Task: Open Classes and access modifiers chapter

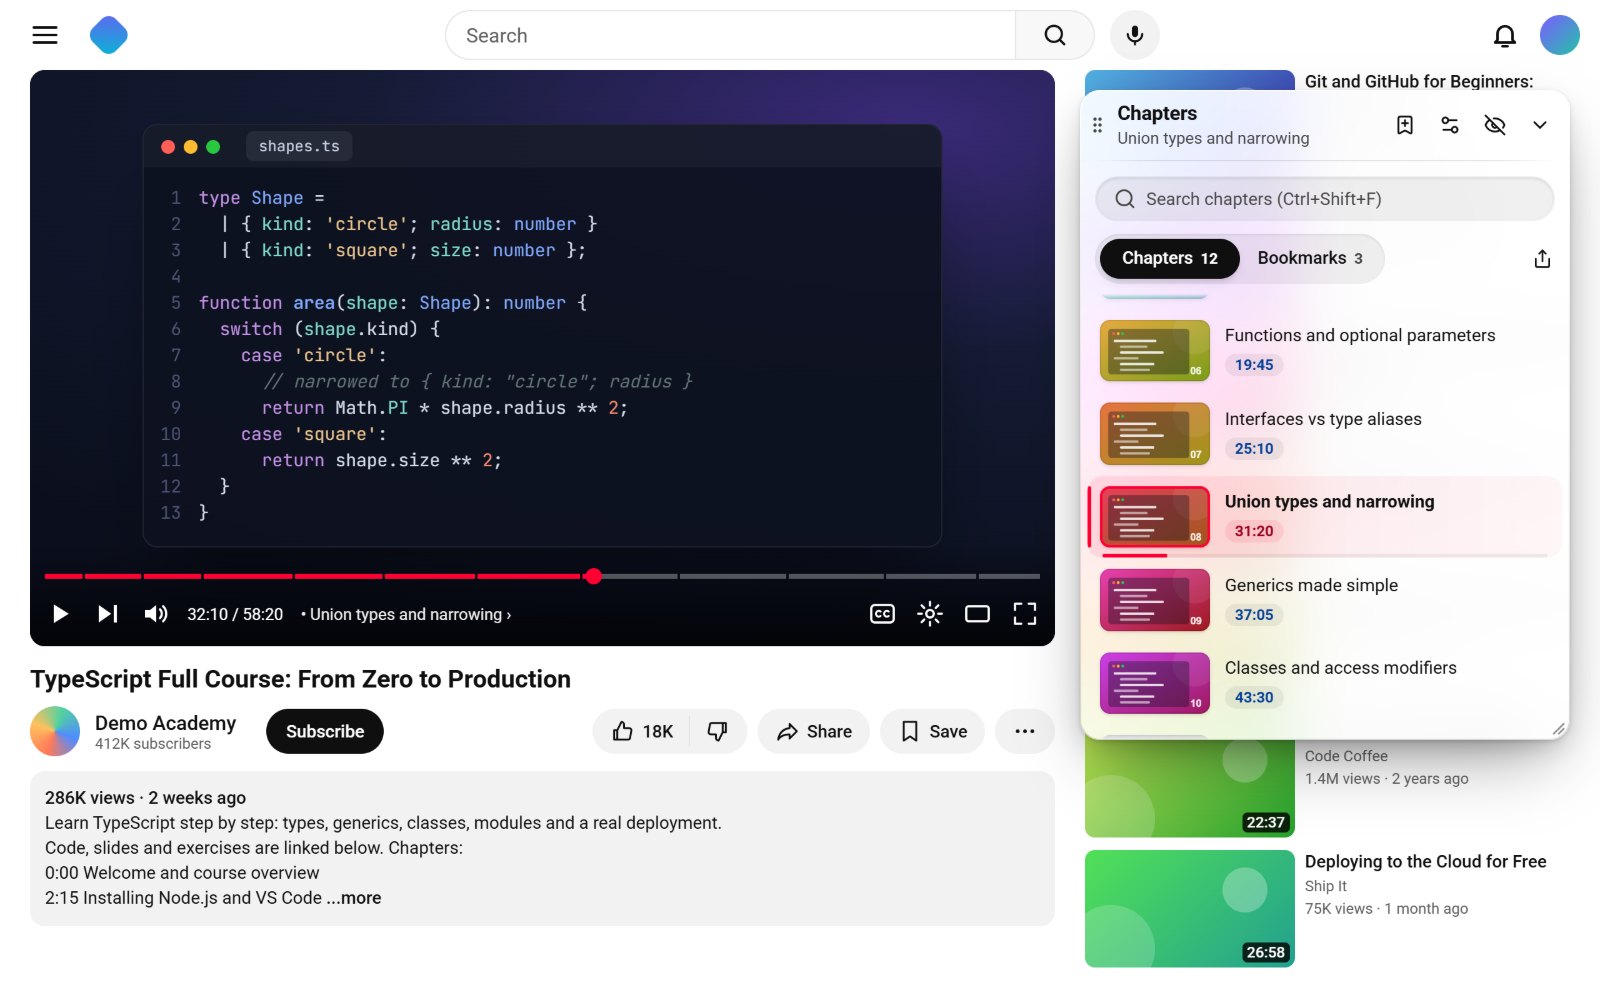Action: [1325, 683]
